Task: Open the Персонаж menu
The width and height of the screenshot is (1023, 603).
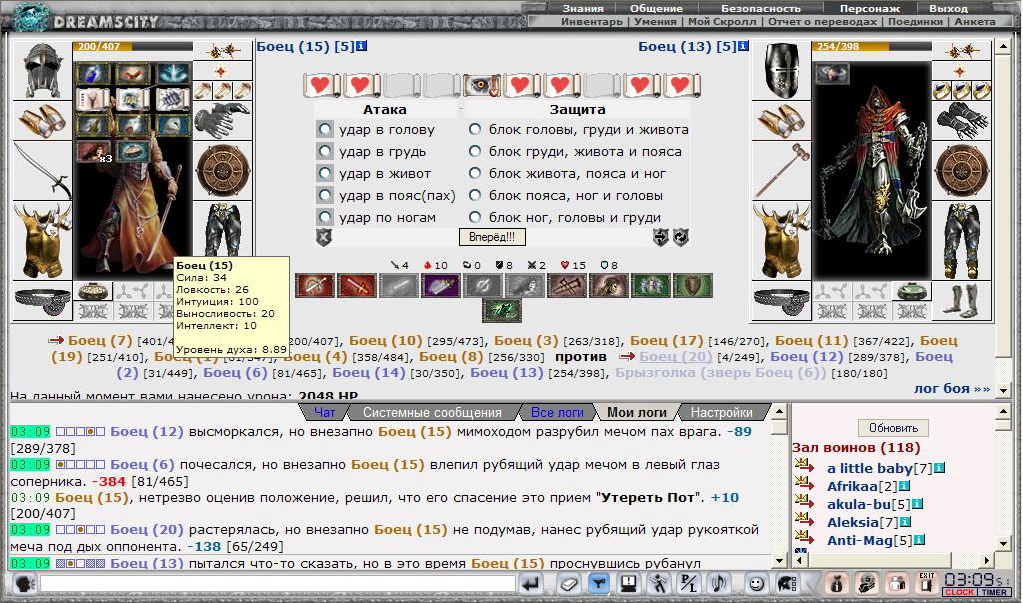Action: (x=870, y=8)
